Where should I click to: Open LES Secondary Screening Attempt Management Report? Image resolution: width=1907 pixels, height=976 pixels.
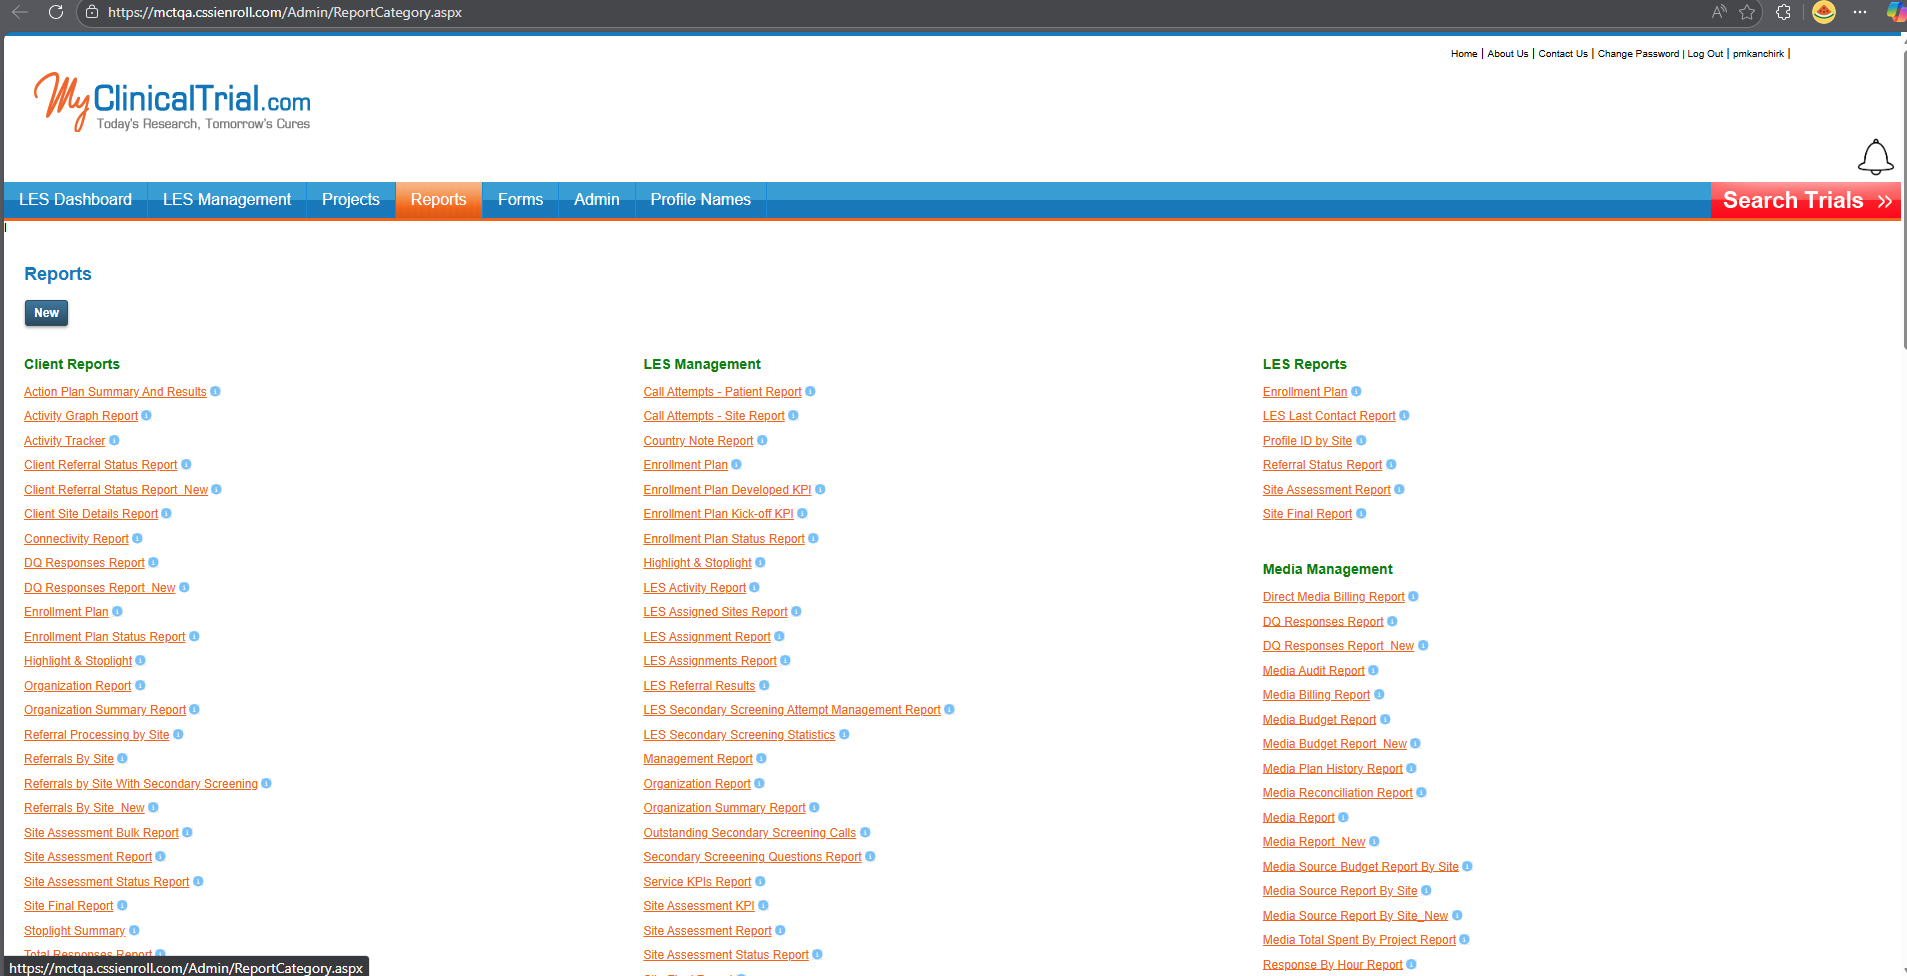[792, 710]
